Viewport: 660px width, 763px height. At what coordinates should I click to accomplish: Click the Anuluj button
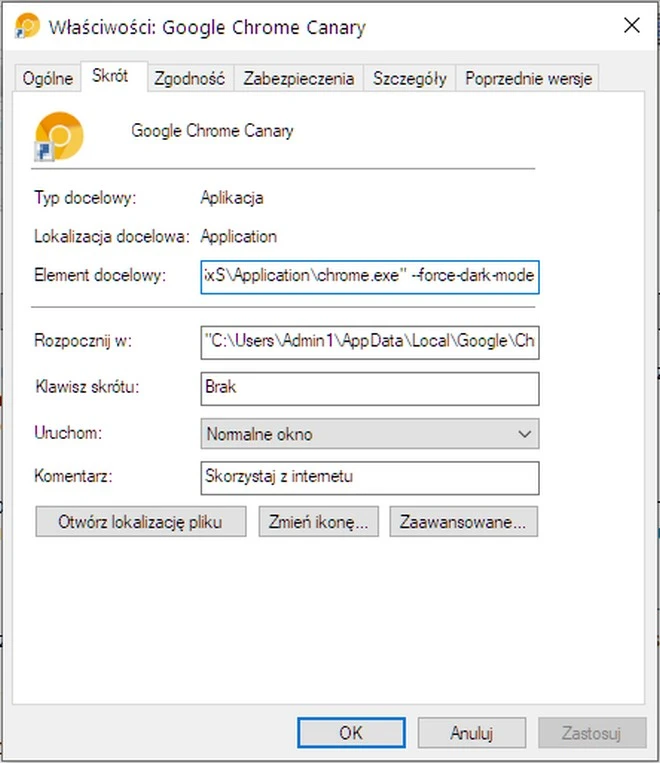pos(472,732)
